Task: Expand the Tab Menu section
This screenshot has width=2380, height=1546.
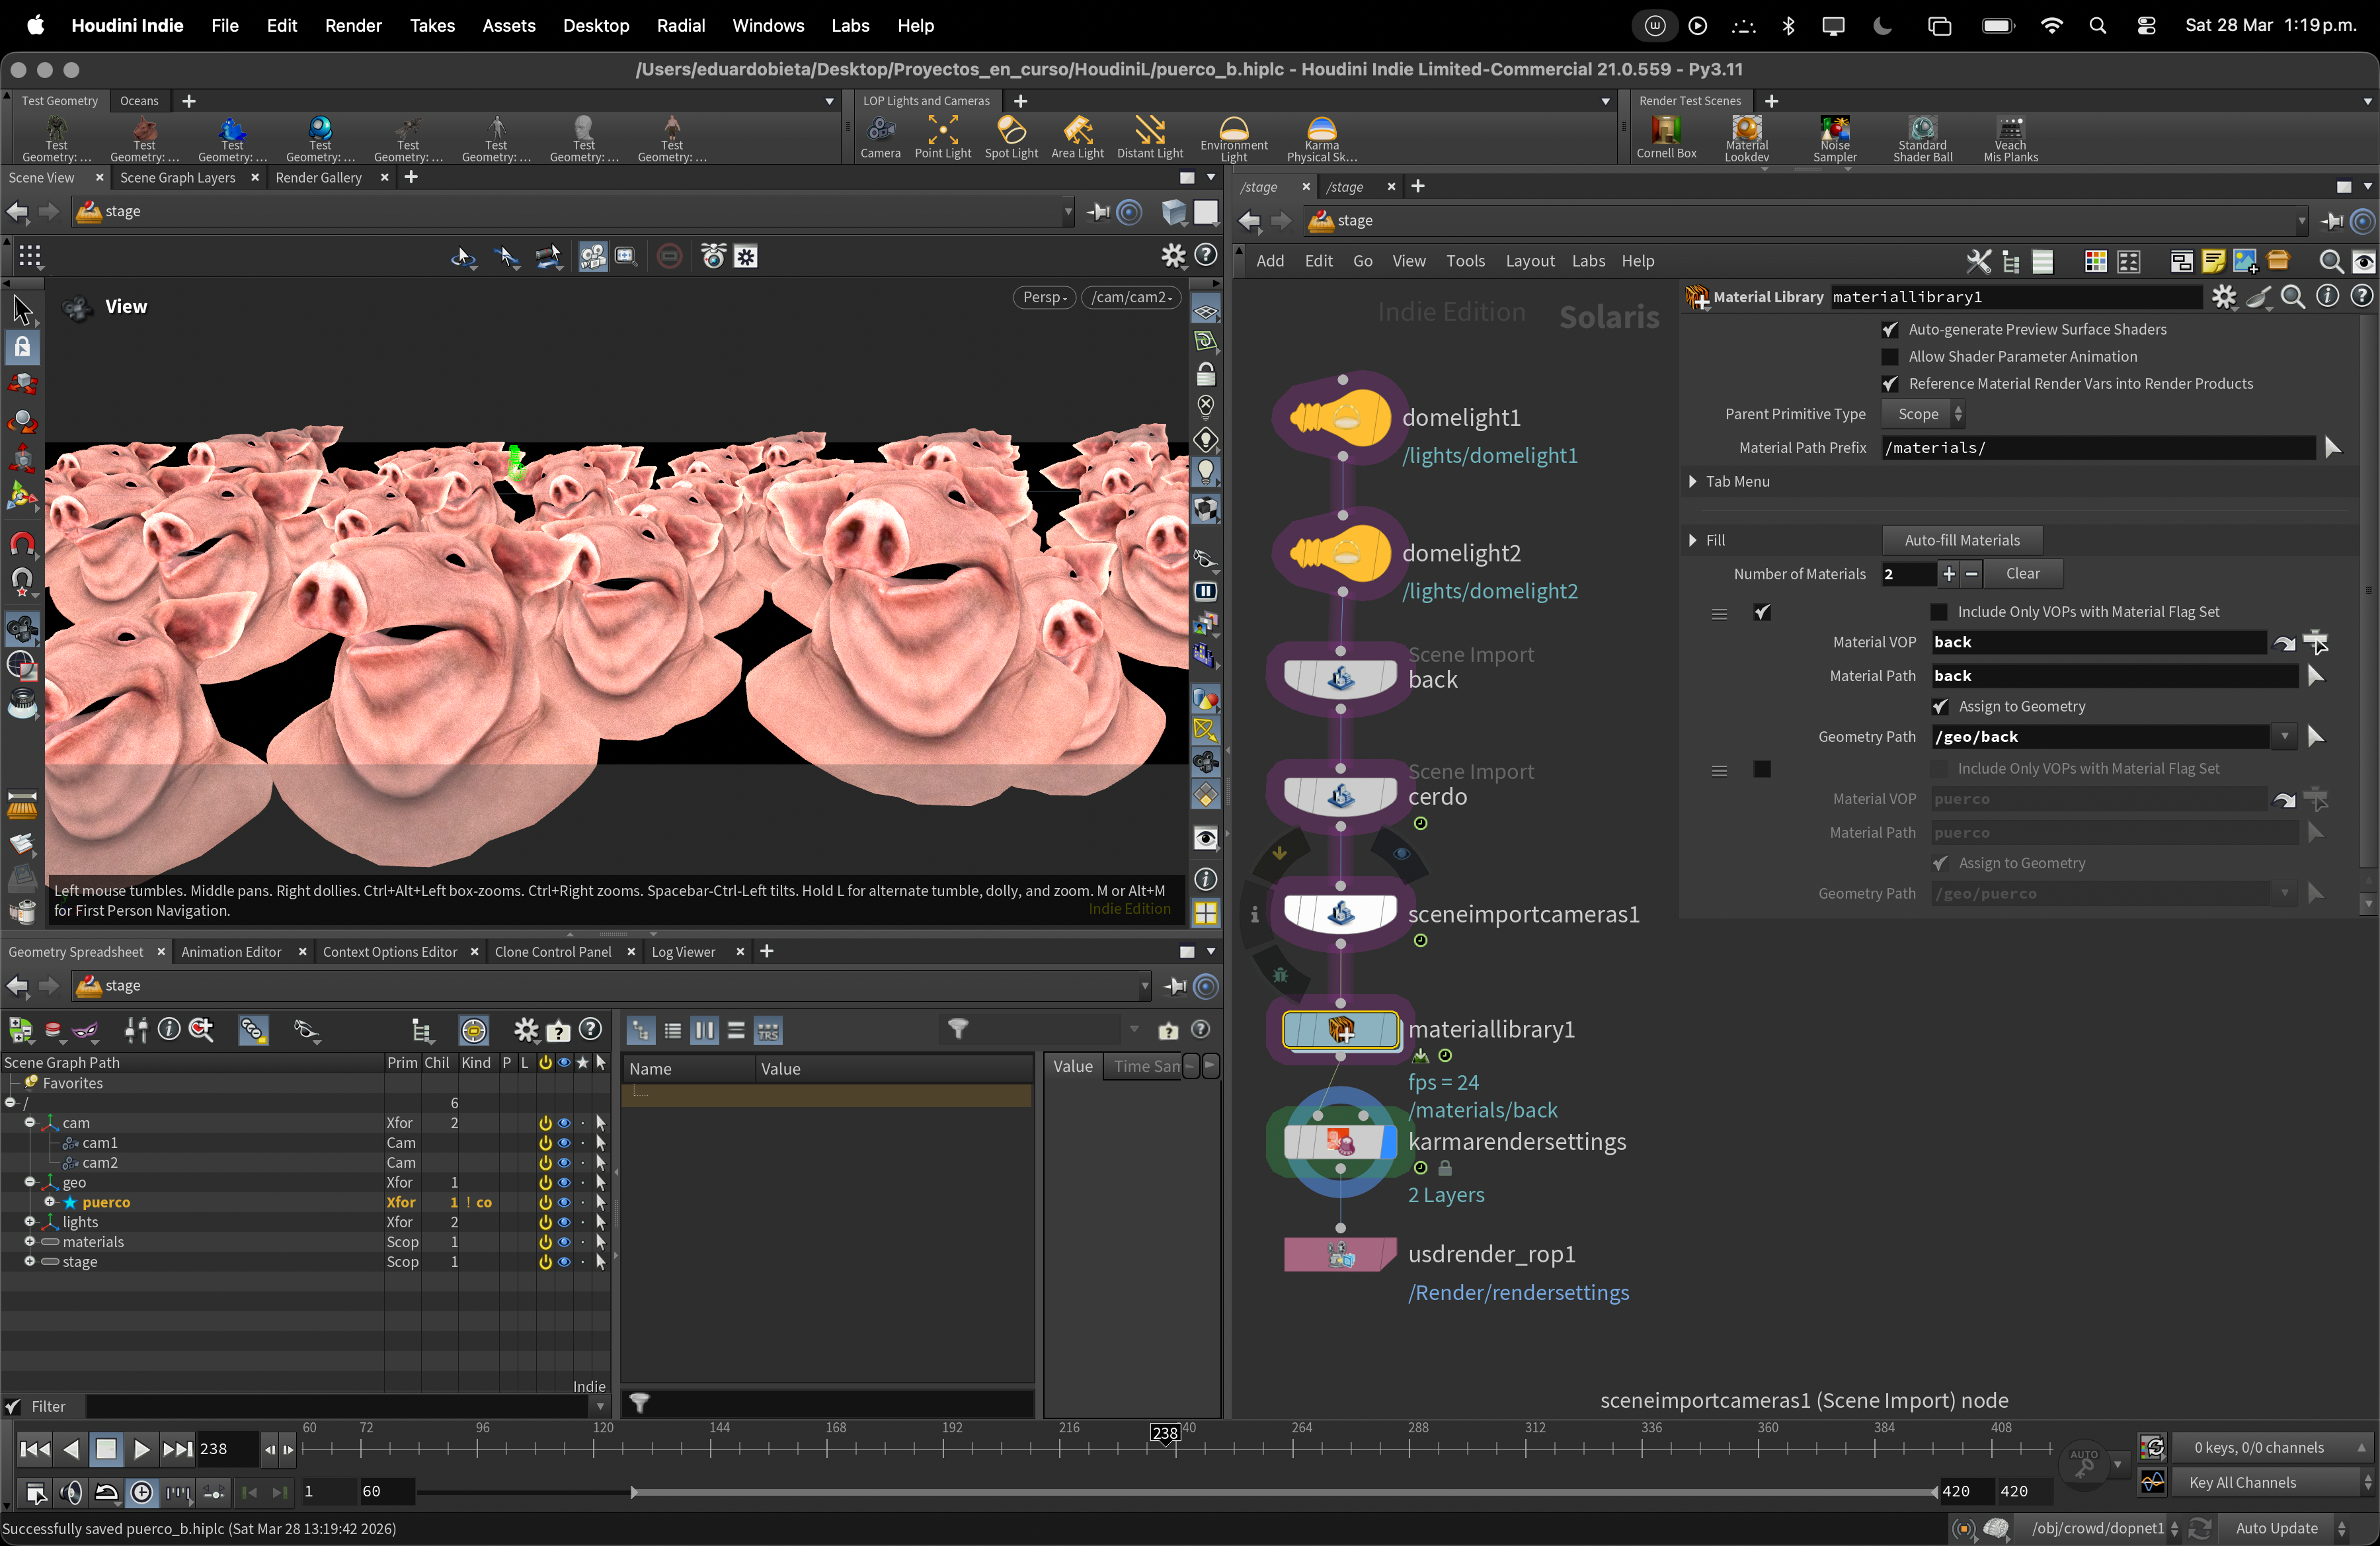Action: tap(1693, 482)
